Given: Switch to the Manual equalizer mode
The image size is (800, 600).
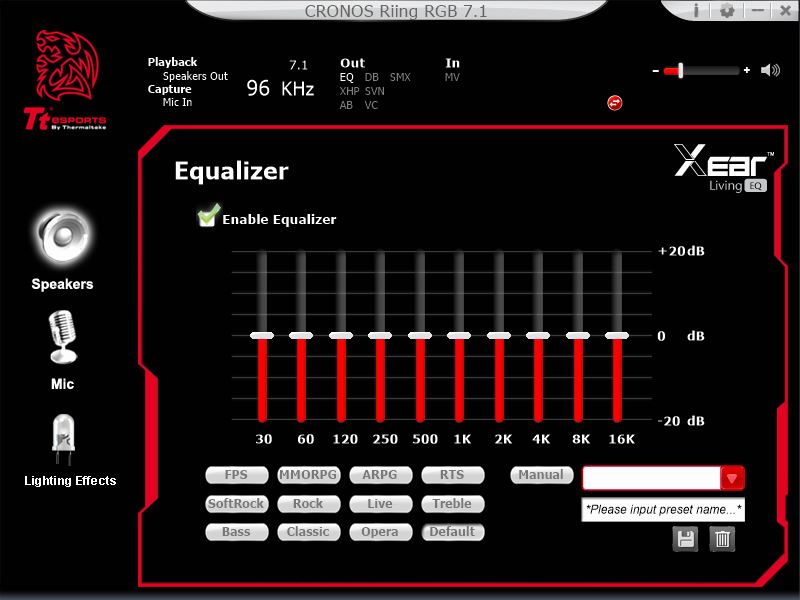Looking at the screenshot, I should 542,475.
